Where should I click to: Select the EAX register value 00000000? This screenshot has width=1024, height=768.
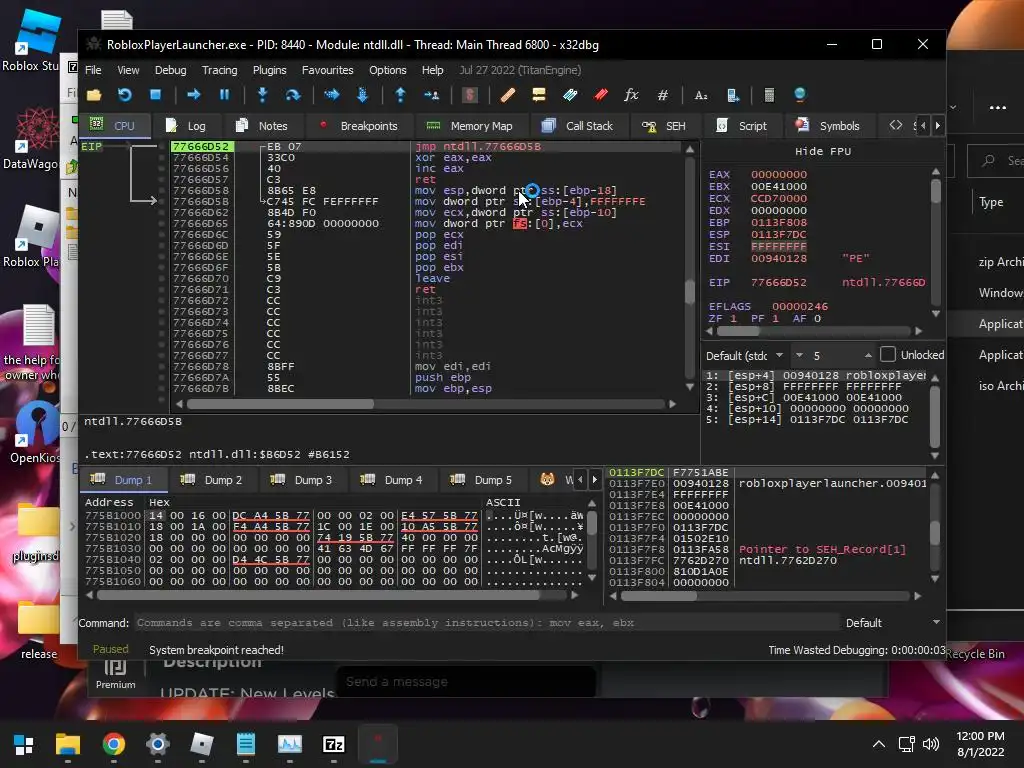point(778,174)
